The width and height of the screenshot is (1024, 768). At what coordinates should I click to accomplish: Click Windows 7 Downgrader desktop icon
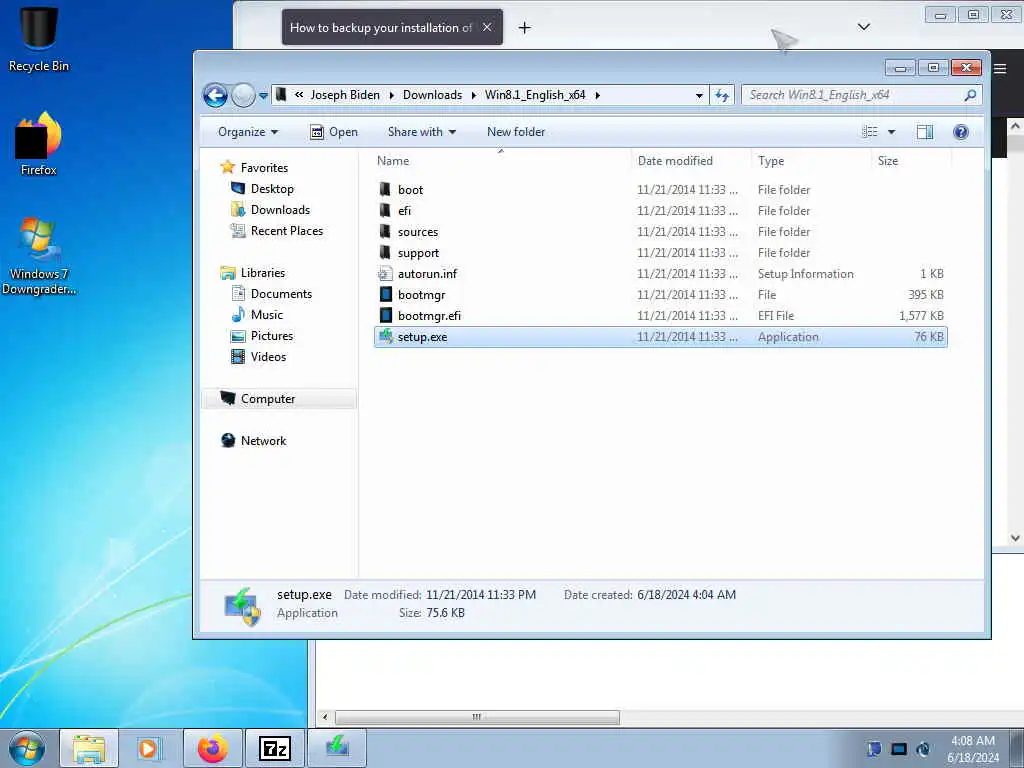pyautogui.click(x=39, y=256)
